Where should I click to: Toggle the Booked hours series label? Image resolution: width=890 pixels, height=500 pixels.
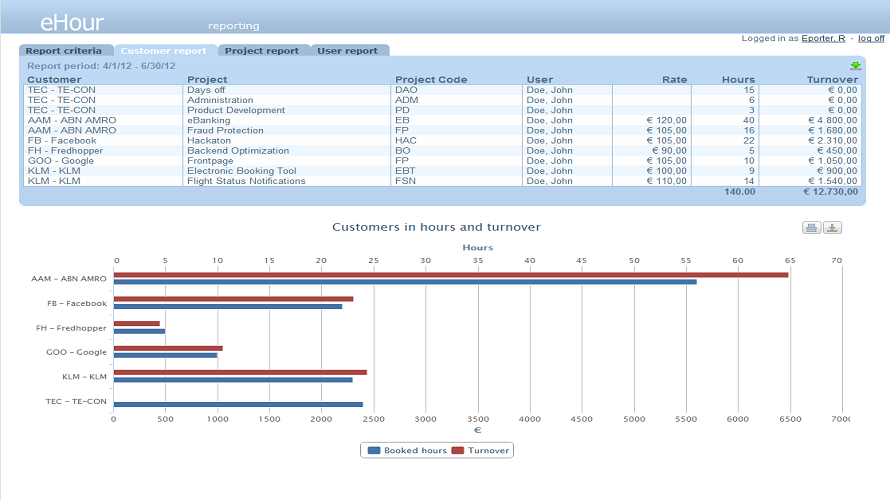point(415,451)
